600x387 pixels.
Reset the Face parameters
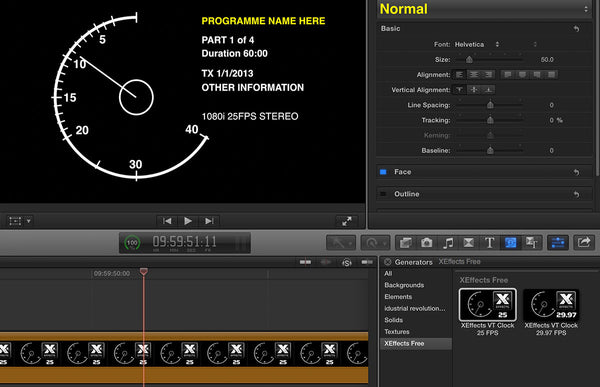coord(576,172)
